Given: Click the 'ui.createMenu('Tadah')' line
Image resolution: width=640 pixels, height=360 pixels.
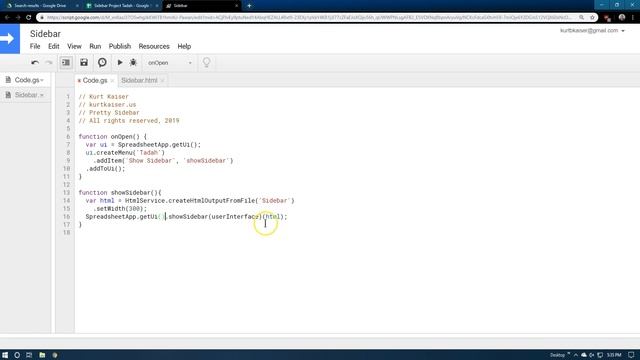Looking at the screenshot, I should coord(125,153).
